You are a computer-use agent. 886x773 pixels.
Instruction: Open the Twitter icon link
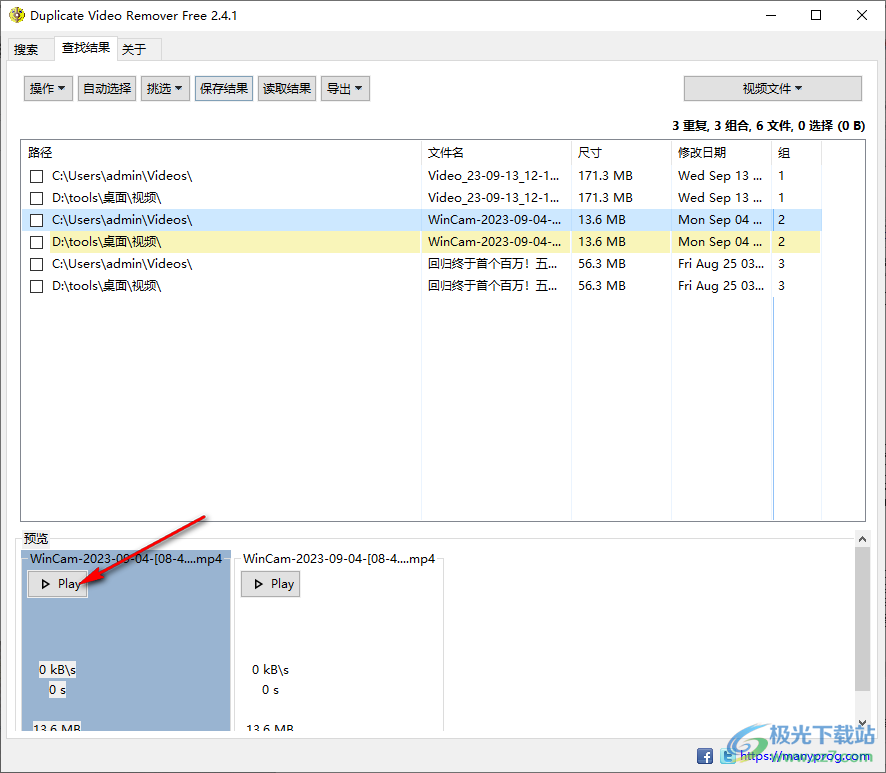728,756
